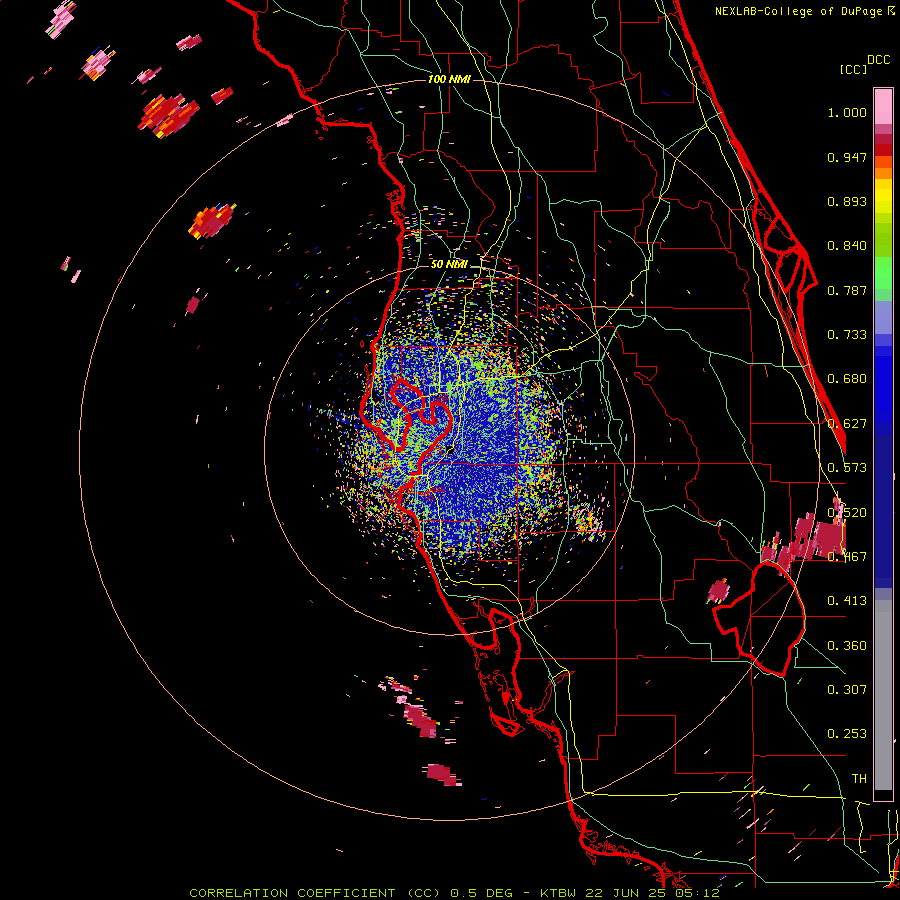Pick the pink swatch atop the color bar
This screenshot has height=900, width=900.
coord(883,106)
